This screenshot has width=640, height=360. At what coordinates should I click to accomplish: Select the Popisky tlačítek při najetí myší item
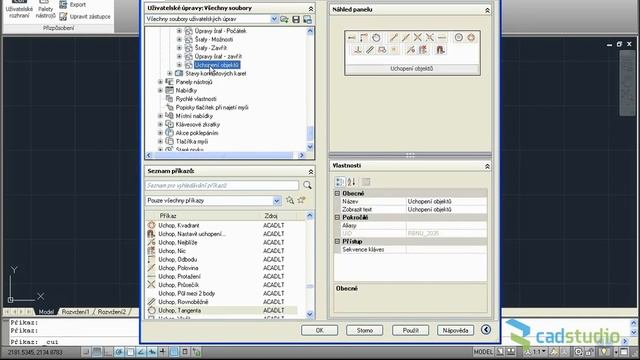(x=212, y=108)
